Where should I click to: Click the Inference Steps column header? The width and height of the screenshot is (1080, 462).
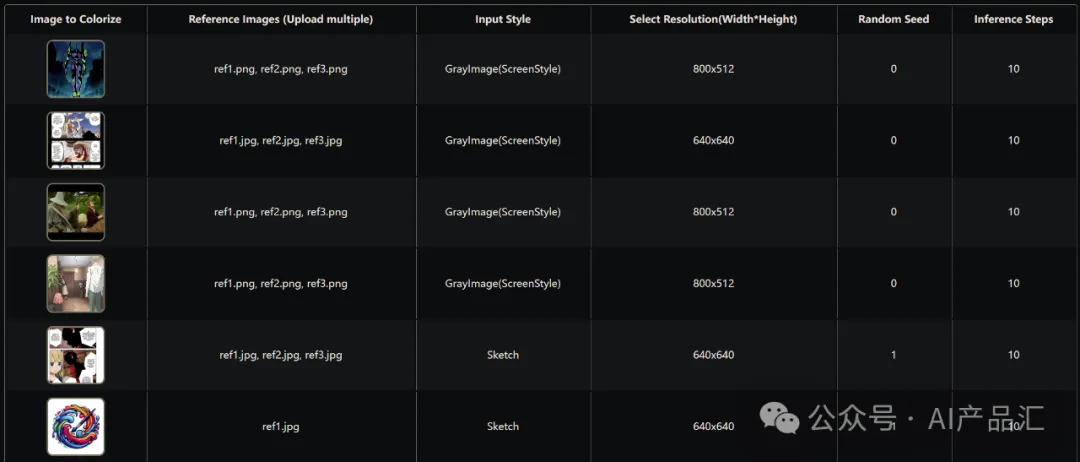[x=1013, y=19]
